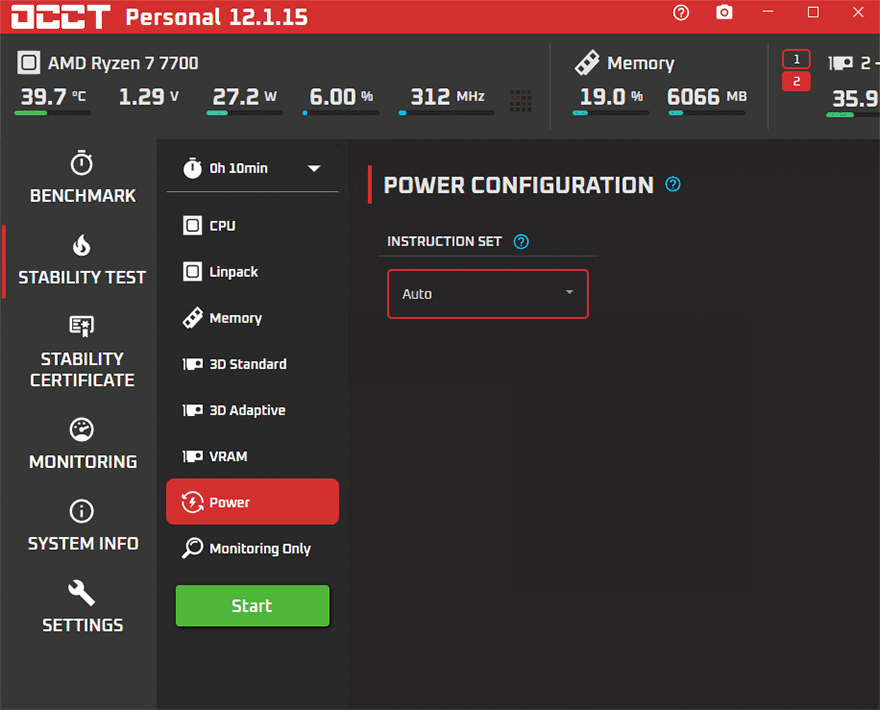The height and width of the screenshot is (710, 880).
Task: Open the Instruction Set Auto dropdown
Action: (x=488, y=294)
